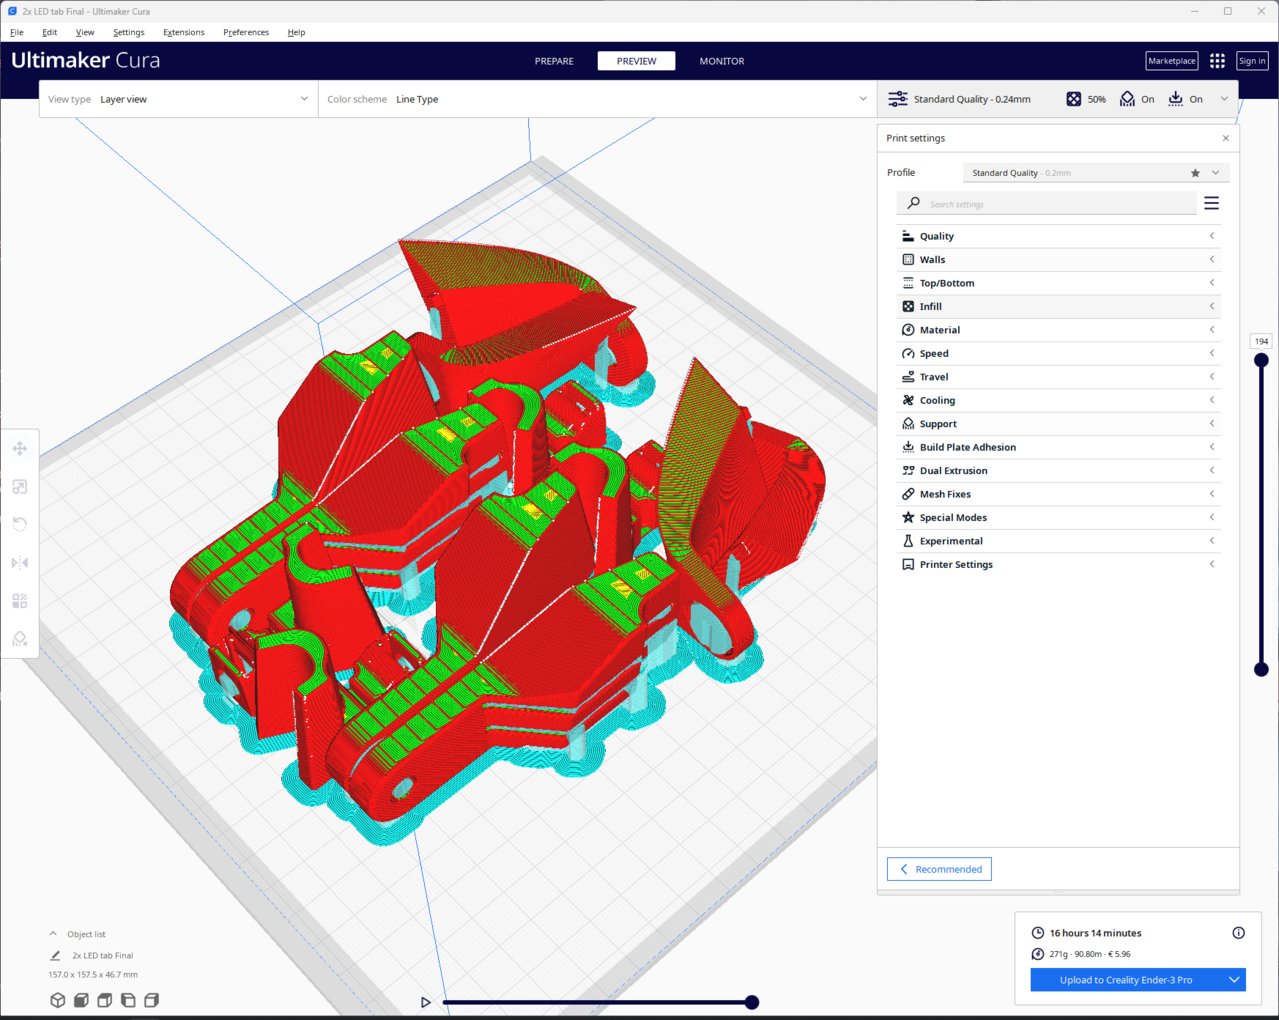Viewport: 1279px width, 1020px height.
Task: Switch to front view cube icon
Action: pyautogui.click(x=81, y=1000)
